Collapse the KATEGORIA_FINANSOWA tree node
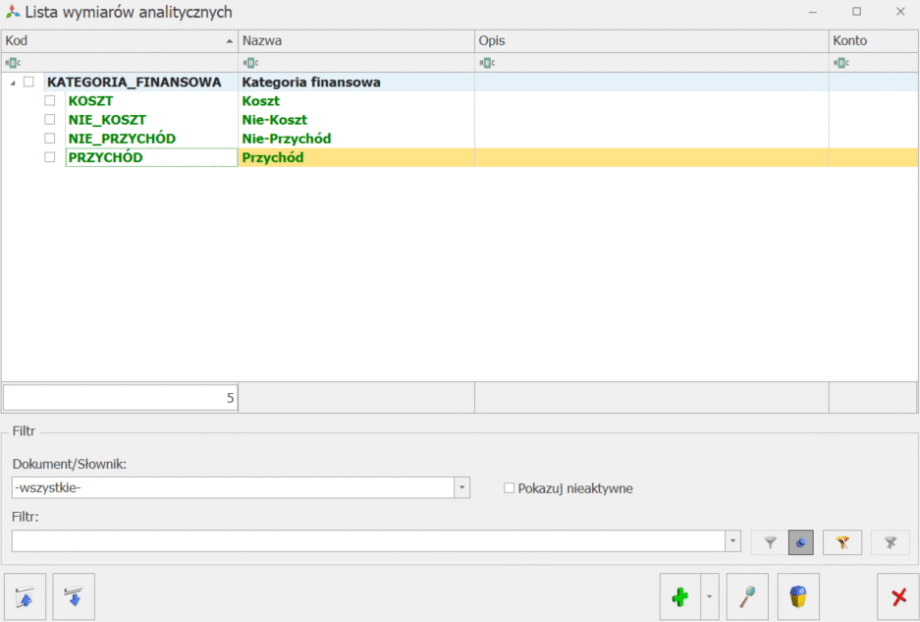Image resolution: width=920 pixels, height=622 pixels. tap(12, 82)
